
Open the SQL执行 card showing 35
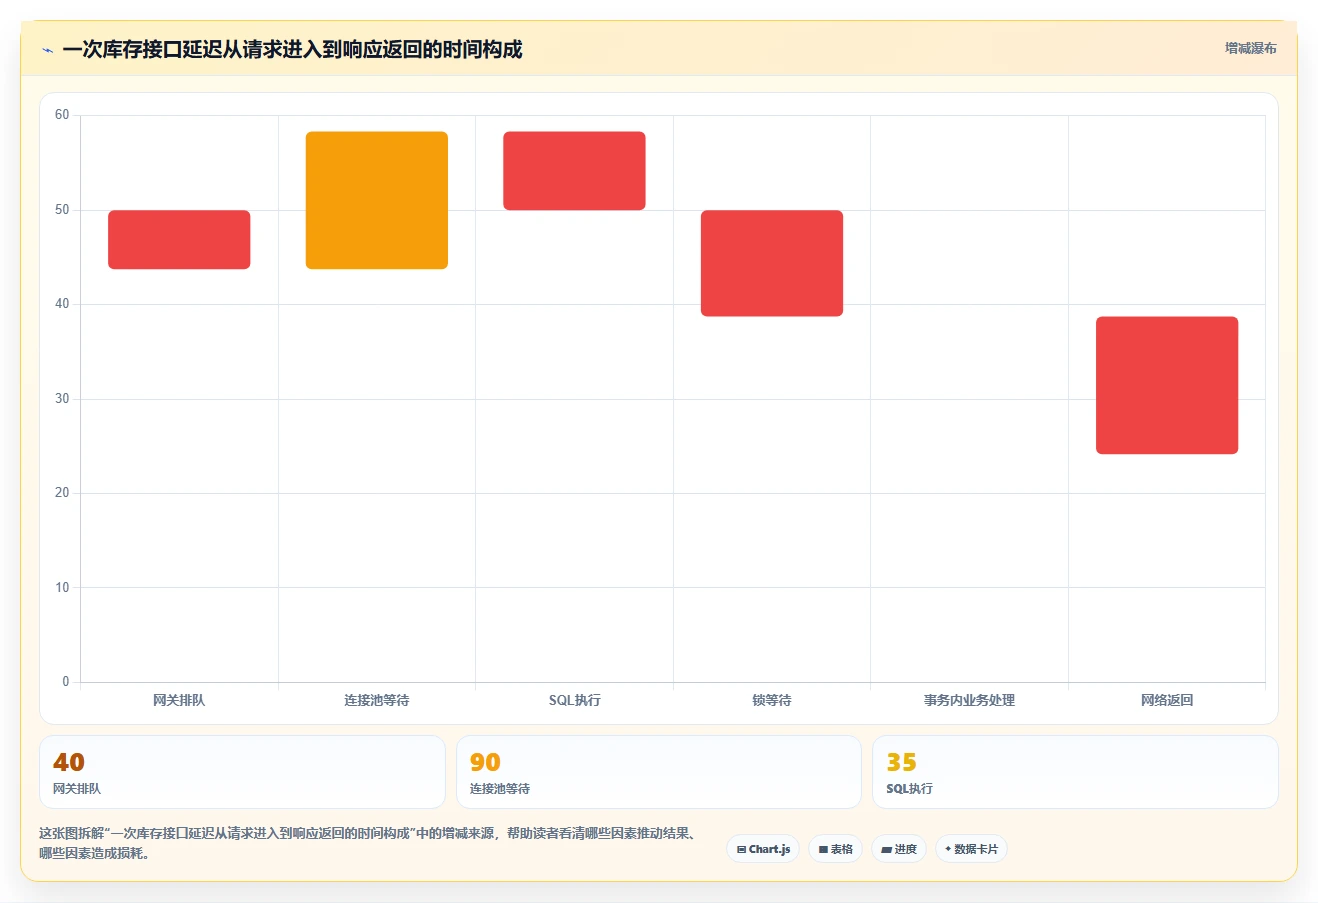pyautogui.click(x=1075, y=772)
